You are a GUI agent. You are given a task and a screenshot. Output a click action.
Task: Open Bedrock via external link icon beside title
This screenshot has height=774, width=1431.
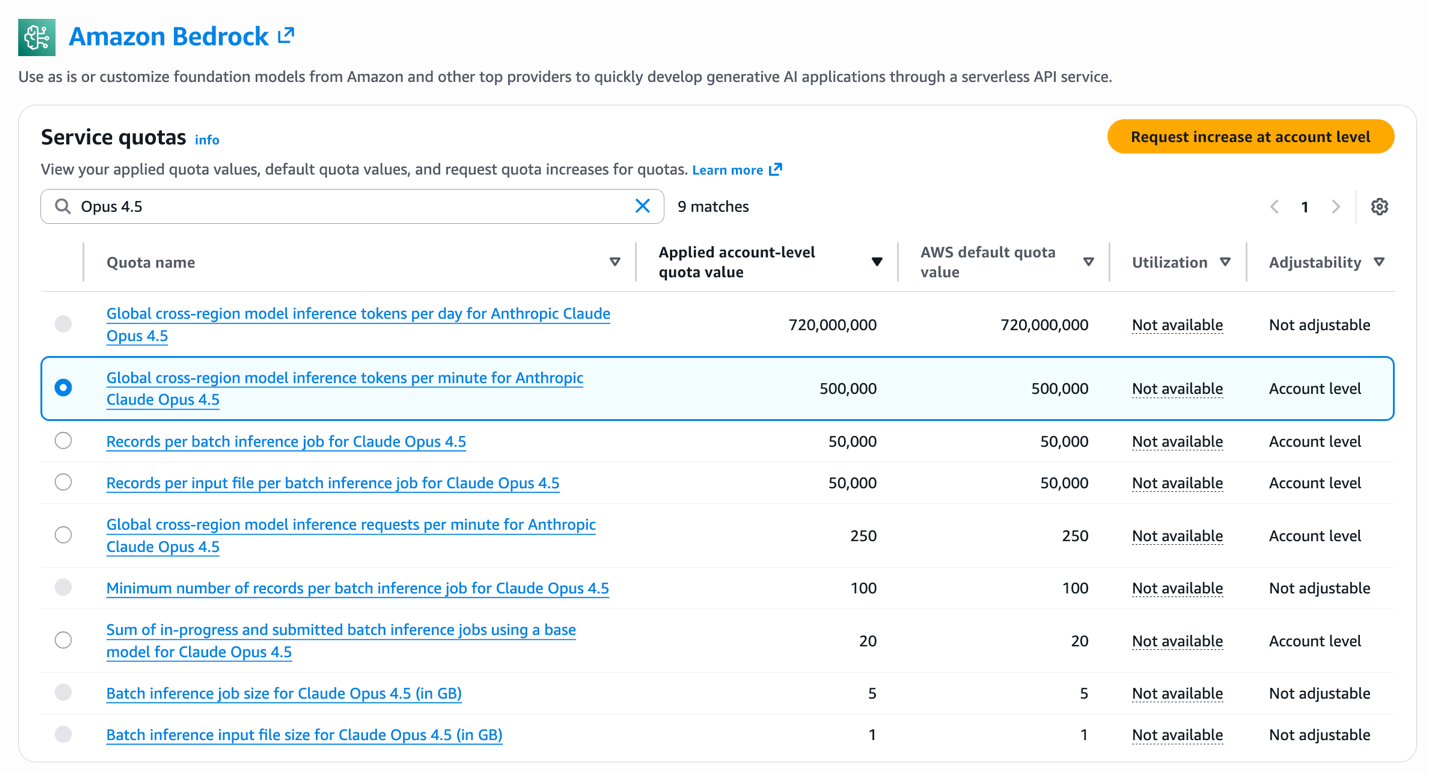coord(286,35)
